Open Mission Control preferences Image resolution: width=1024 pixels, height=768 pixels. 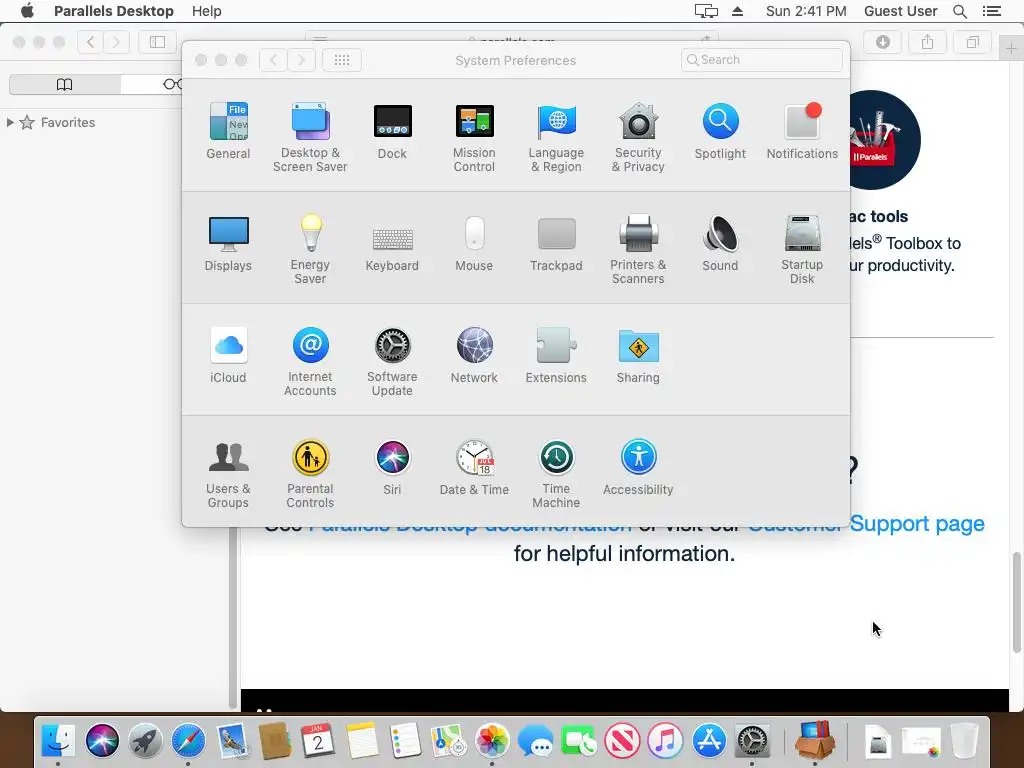click(x=474, y=138)
